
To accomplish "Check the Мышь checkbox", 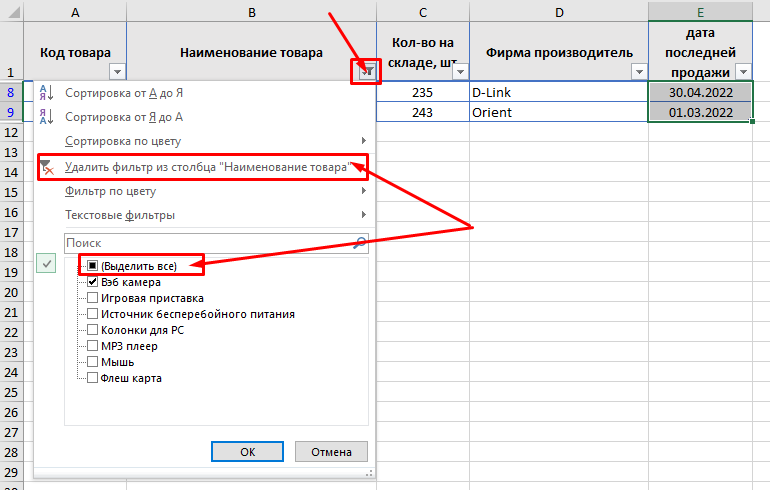I will click(x=92, y=362).
